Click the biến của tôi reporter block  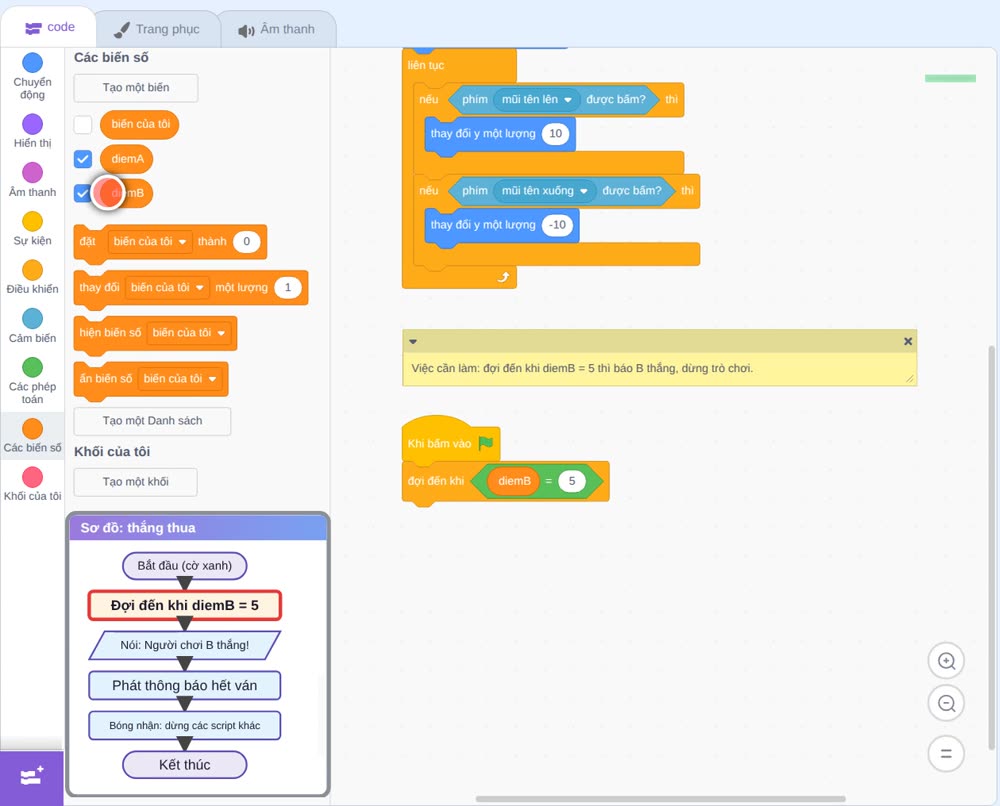[x=140, y=124]
